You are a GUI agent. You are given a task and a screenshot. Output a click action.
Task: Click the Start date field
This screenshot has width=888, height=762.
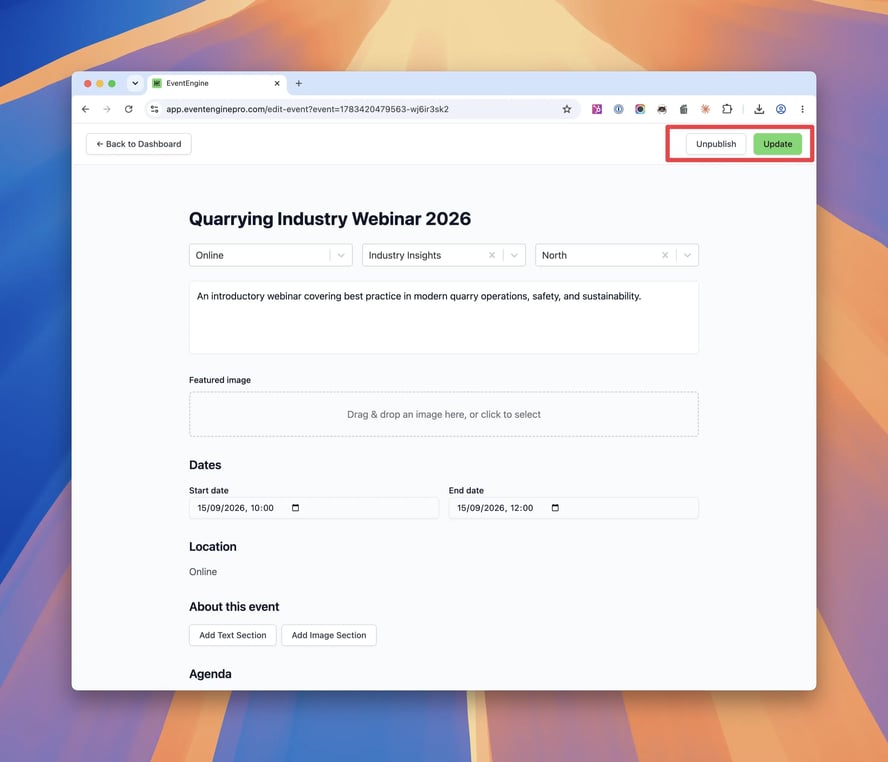click(314, 508)
